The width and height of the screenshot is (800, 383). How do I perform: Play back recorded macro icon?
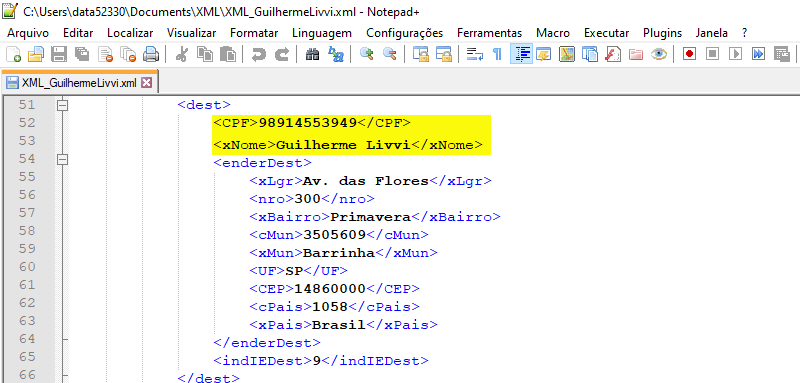tap(735, 54)
